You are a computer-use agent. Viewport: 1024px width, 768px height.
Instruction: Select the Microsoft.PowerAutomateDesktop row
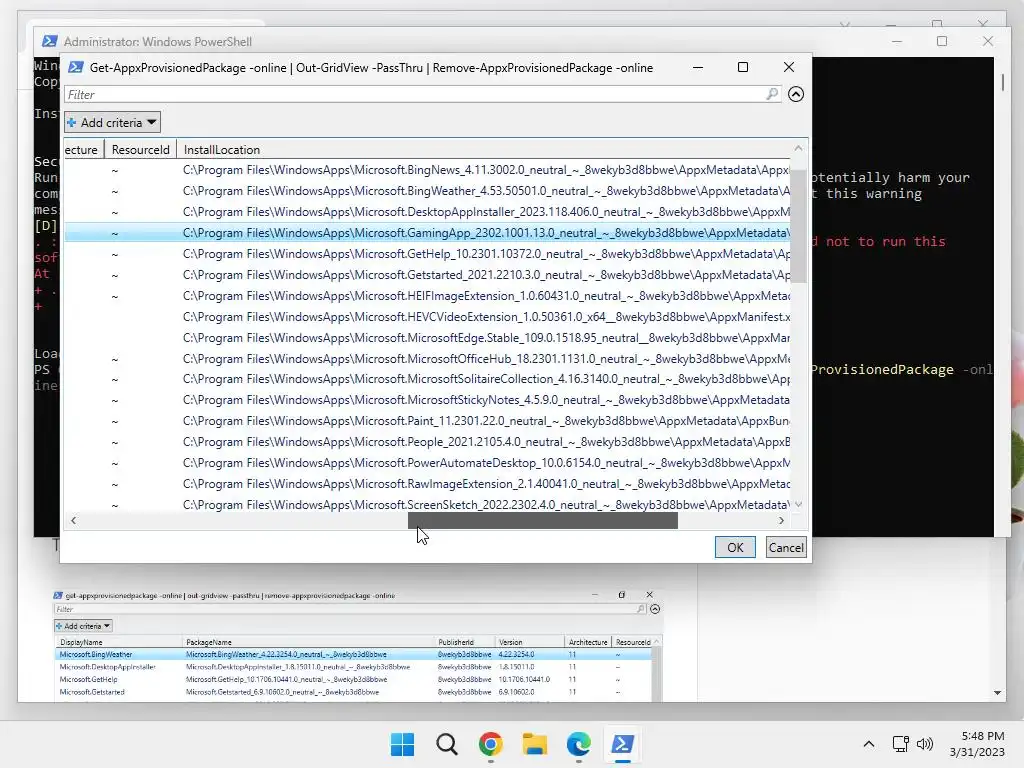[x=427, y=462]
